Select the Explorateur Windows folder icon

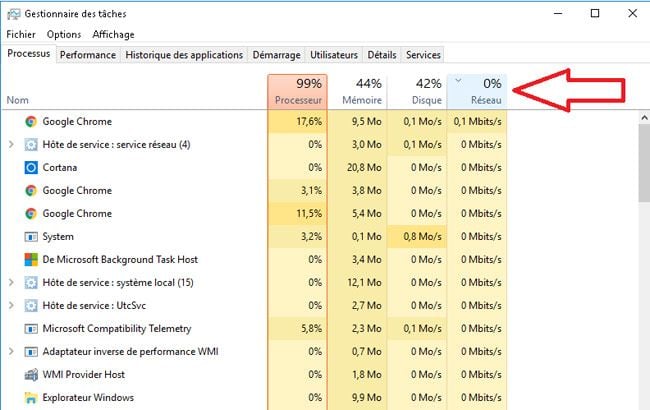point(31,398)
